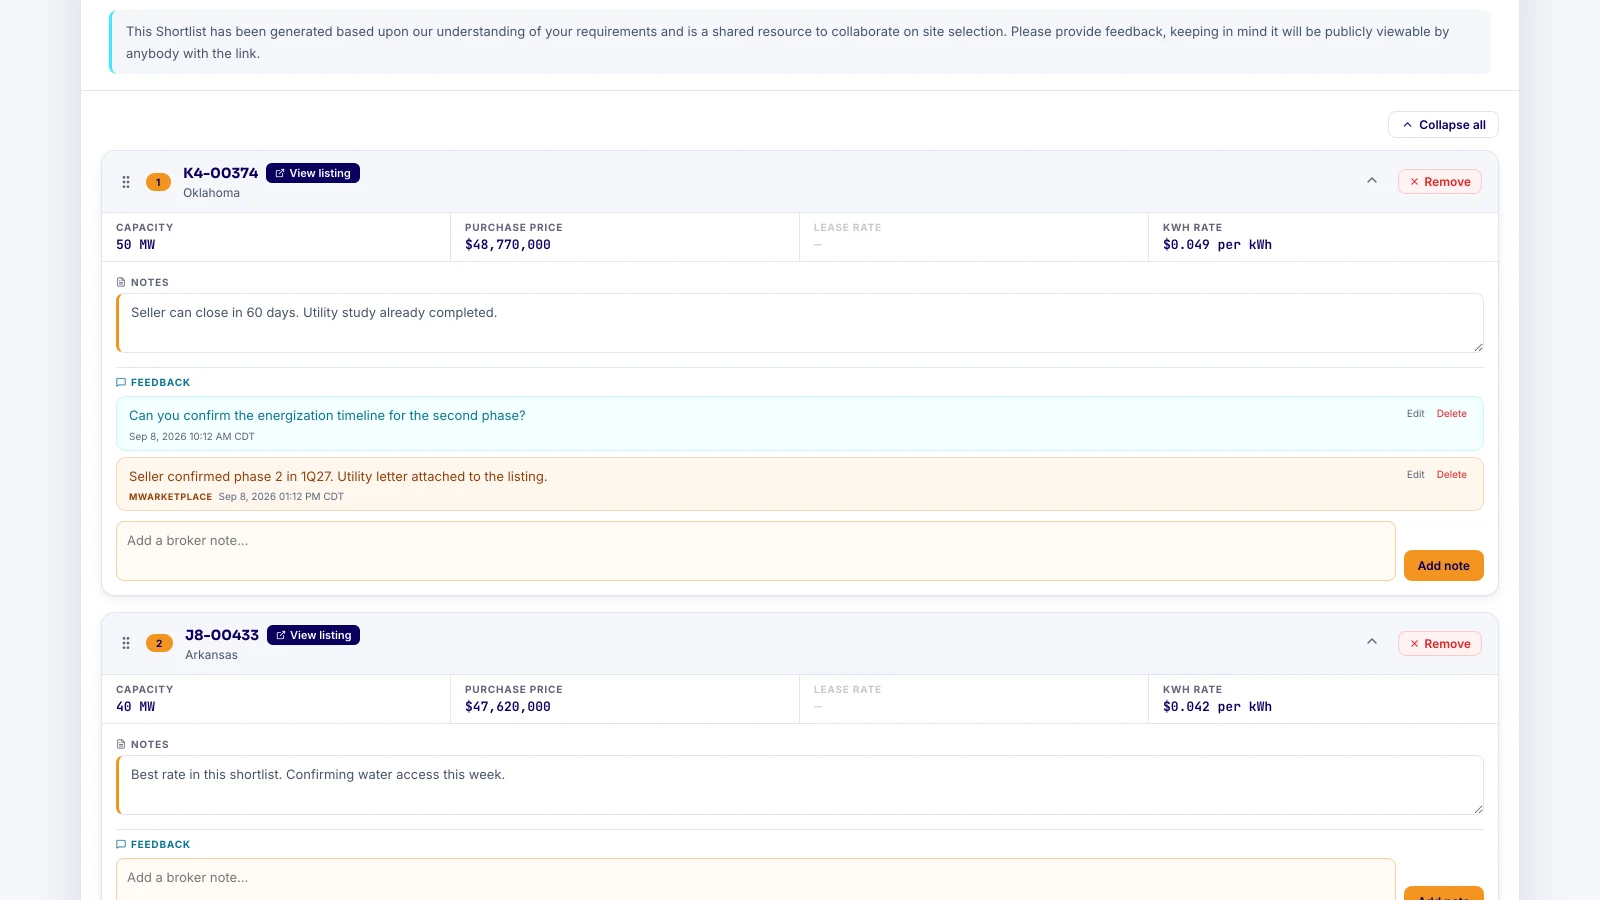Click the Notes icon in J8-00433 card
1600x900 pixels.
click(x=121, y=745)
